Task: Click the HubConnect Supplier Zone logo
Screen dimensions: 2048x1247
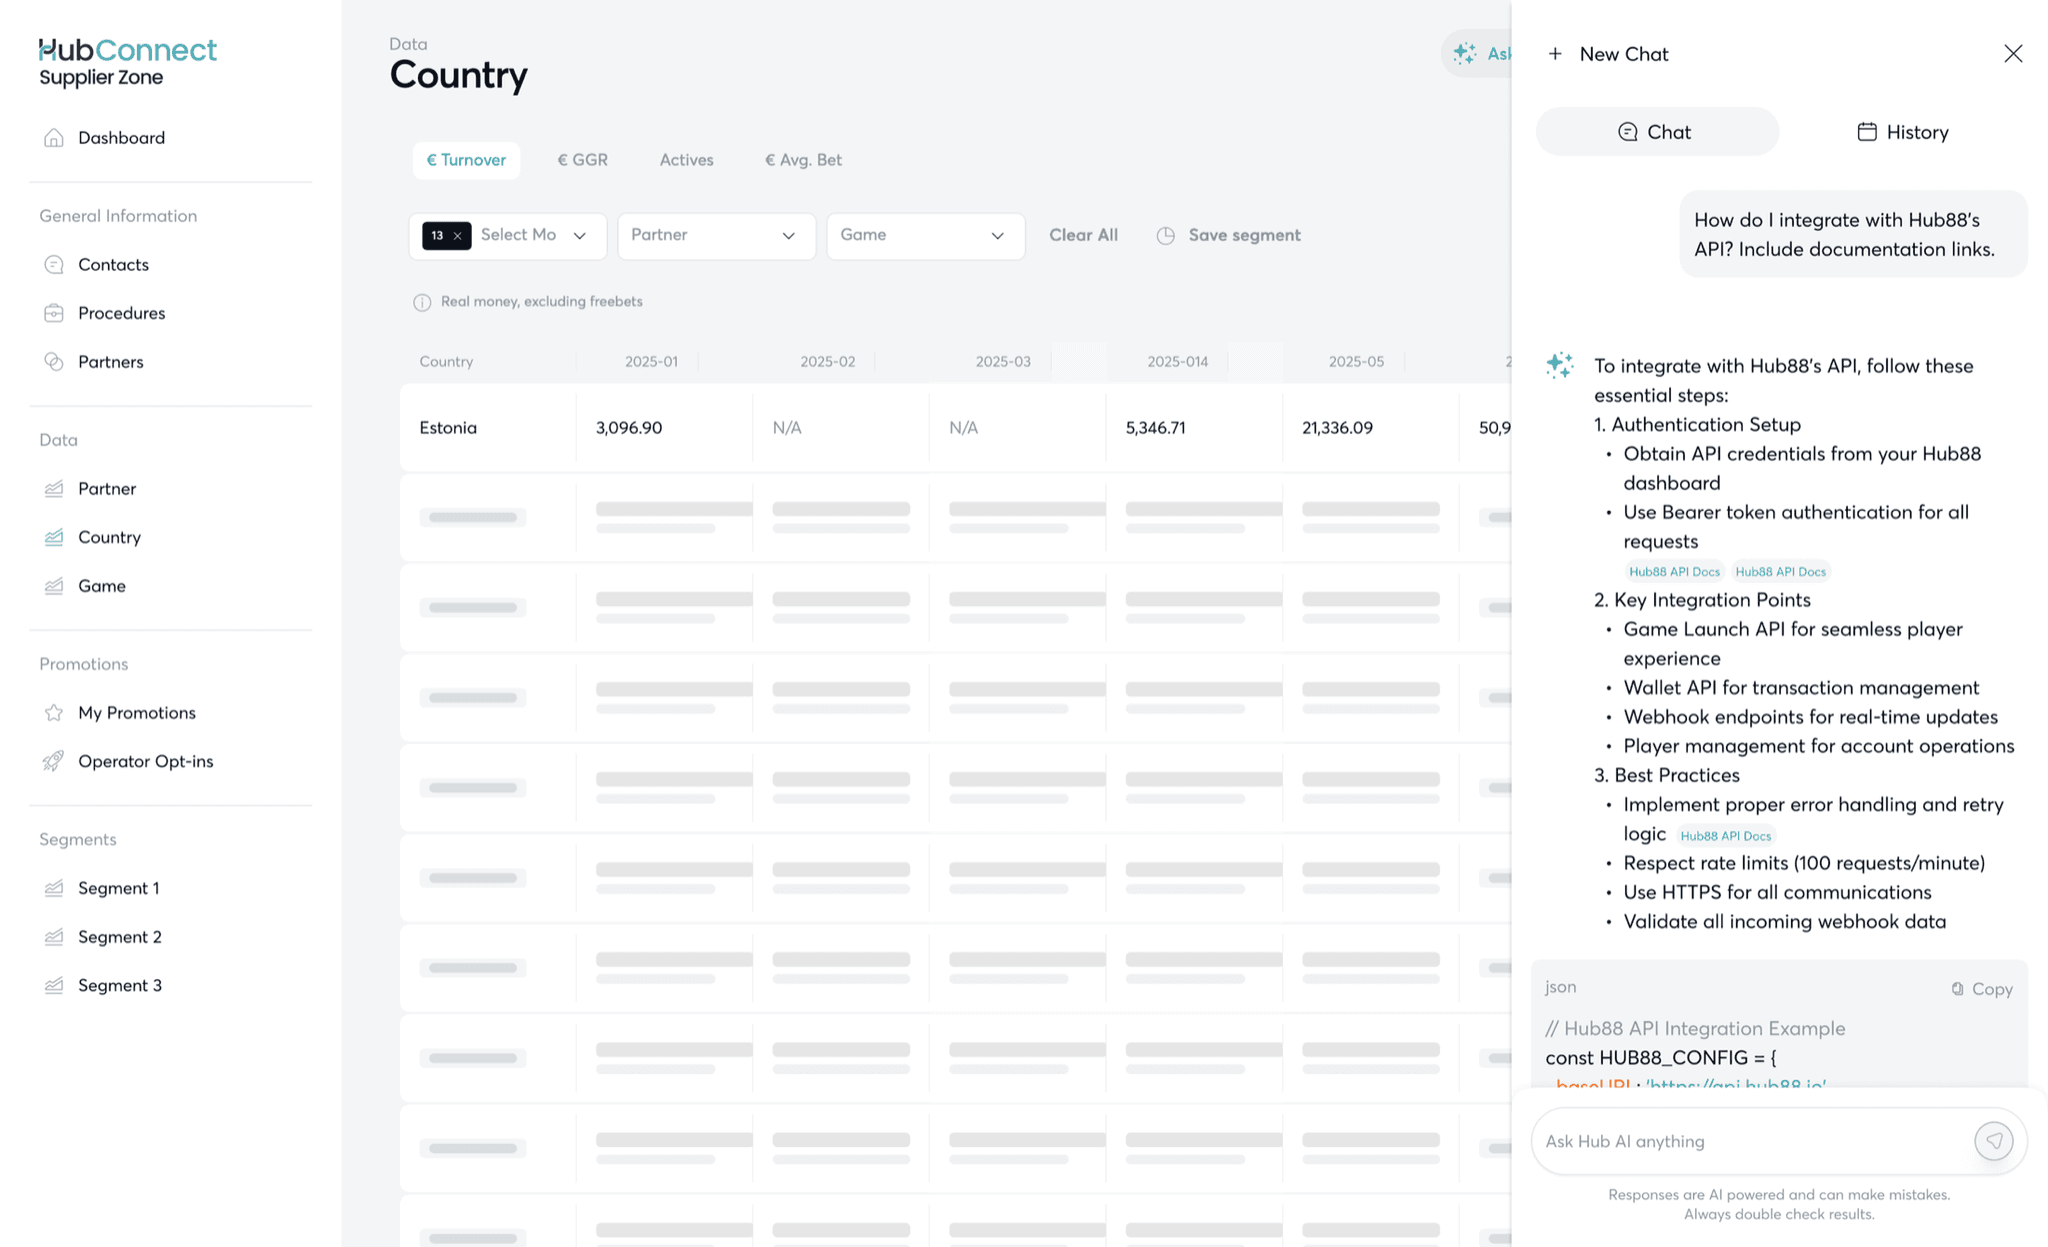Action: 128,62
